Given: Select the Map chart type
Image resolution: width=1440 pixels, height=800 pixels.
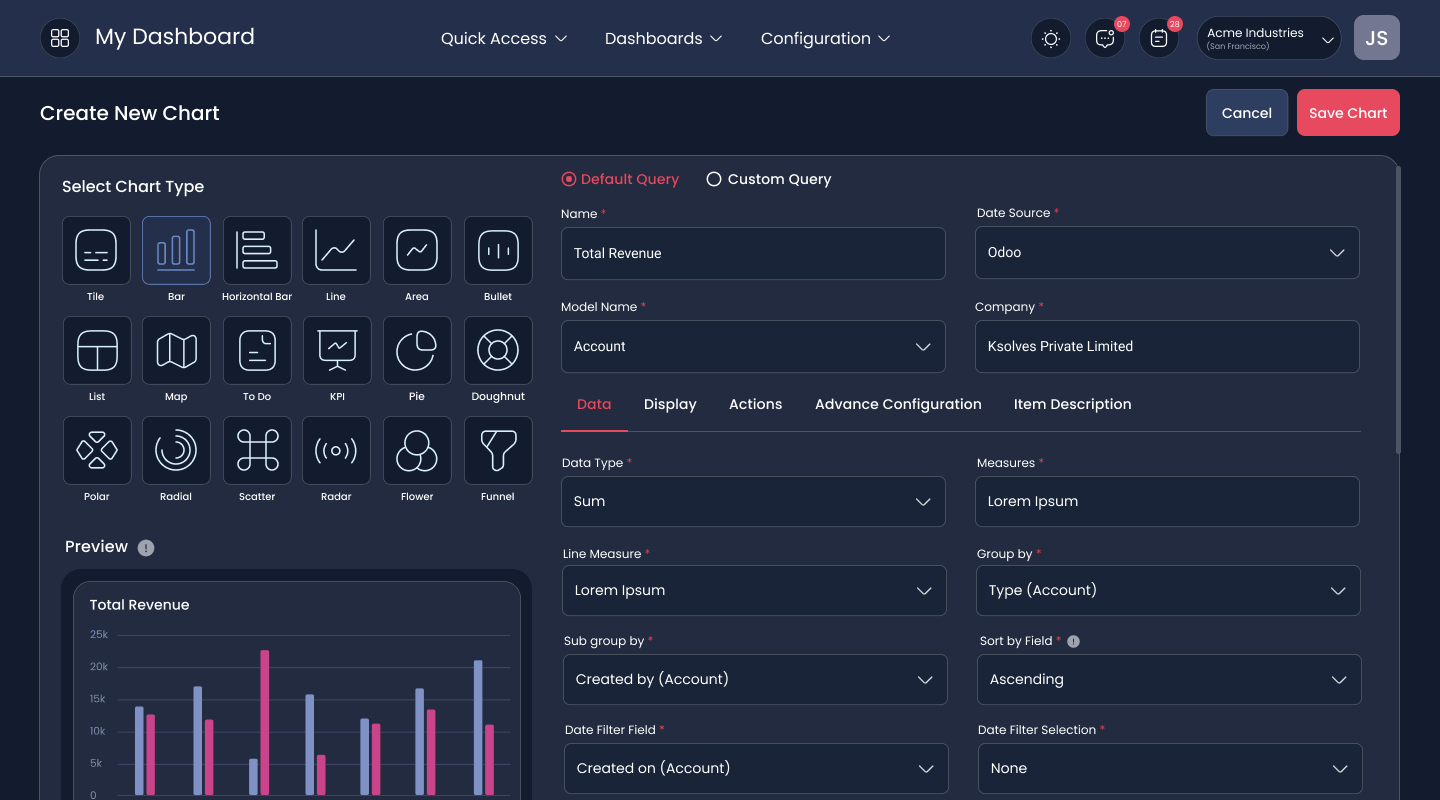Looking at the screenshot, I should [176, 350].
